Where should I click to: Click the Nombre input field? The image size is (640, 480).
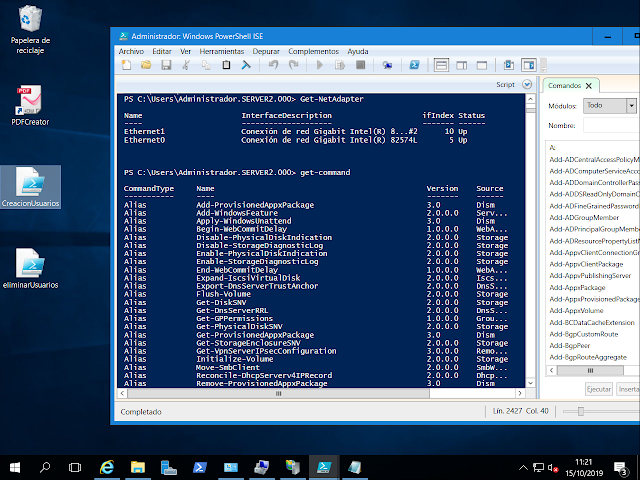coord(611,125)
